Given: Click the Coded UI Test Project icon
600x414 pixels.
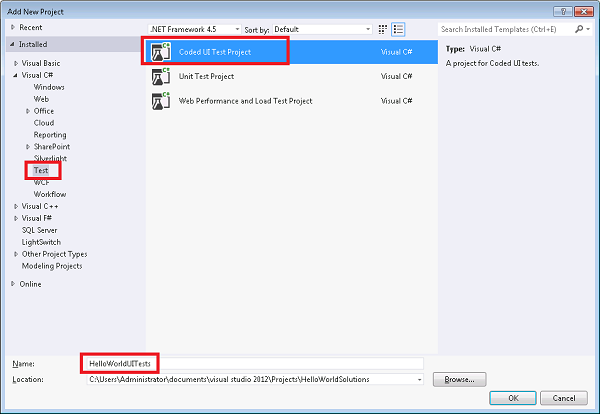Looking at the screenshot, I should pyautogui.click(x=159, y=50).
